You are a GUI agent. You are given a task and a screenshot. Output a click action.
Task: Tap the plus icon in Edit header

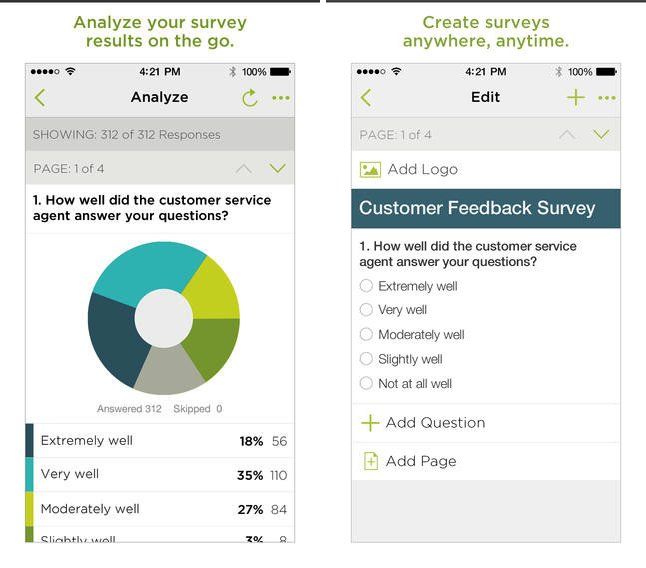tap(576, 97)
